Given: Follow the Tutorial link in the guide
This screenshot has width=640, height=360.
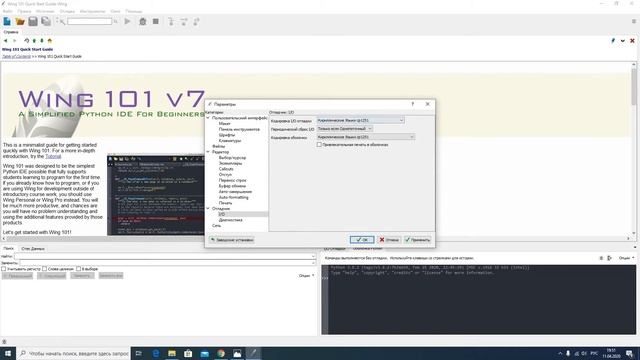Looking at the screenshot, I should point(53,156).
